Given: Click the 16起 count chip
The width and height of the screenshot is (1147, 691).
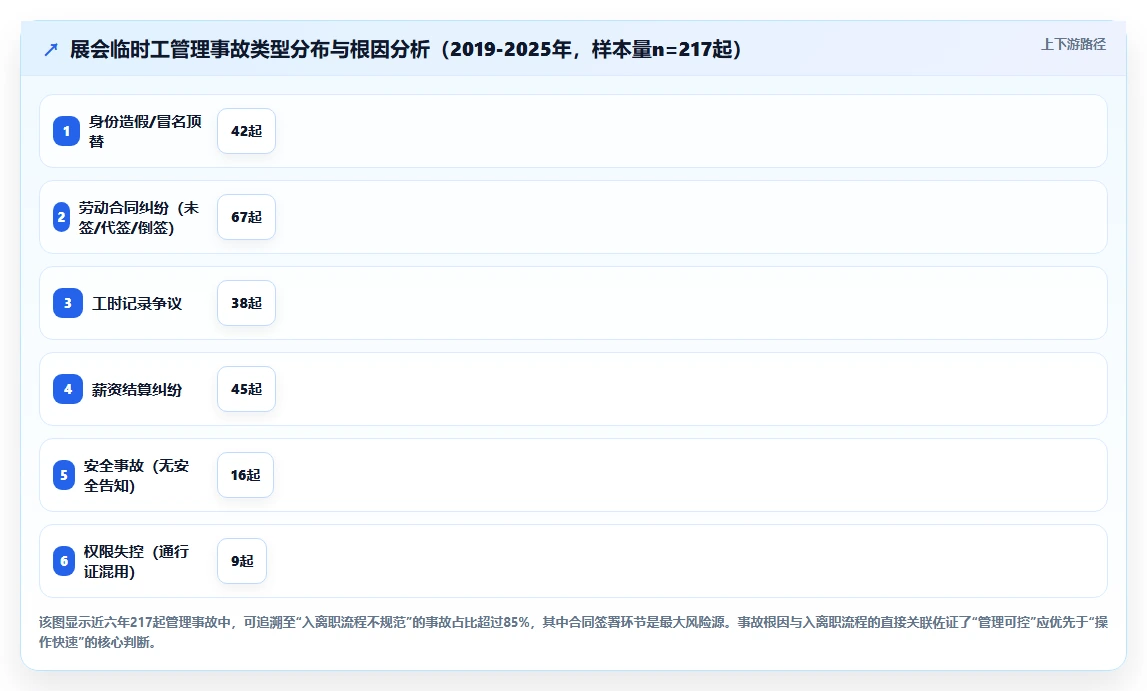Looking at the screenshot, I should [x=245, y=475].
